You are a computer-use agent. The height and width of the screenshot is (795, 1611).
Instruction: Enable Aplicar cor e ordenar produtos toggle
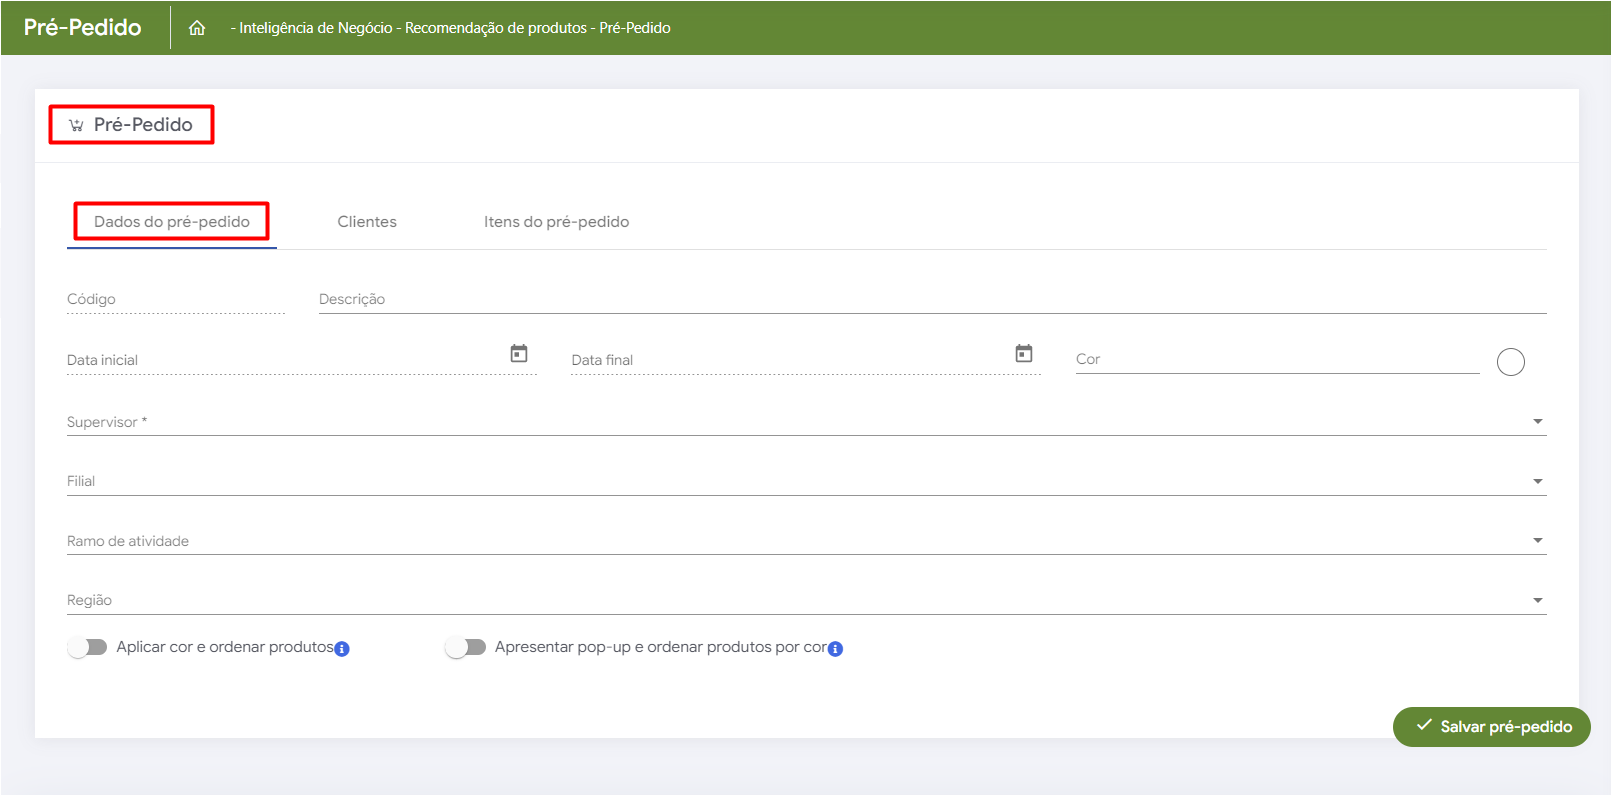[x=87, y=647]
